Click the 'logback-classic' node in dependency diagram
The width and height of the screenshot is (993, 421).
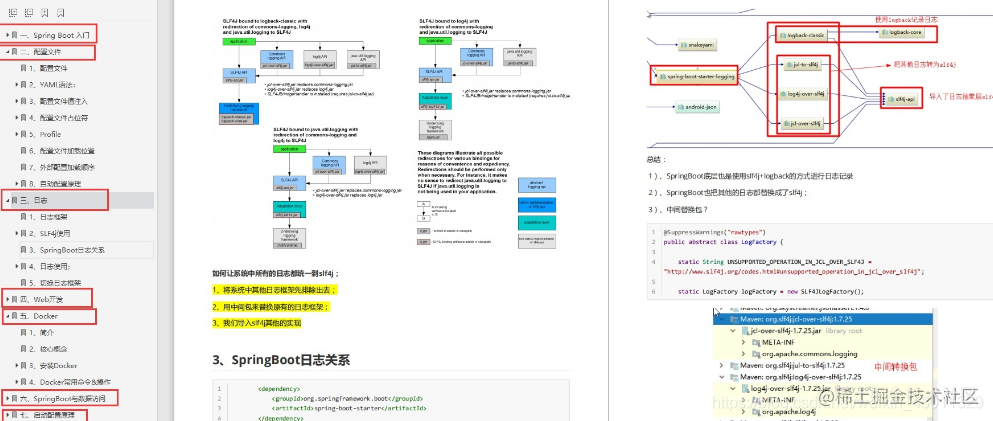pyautogui.click(x=801, y=35)
